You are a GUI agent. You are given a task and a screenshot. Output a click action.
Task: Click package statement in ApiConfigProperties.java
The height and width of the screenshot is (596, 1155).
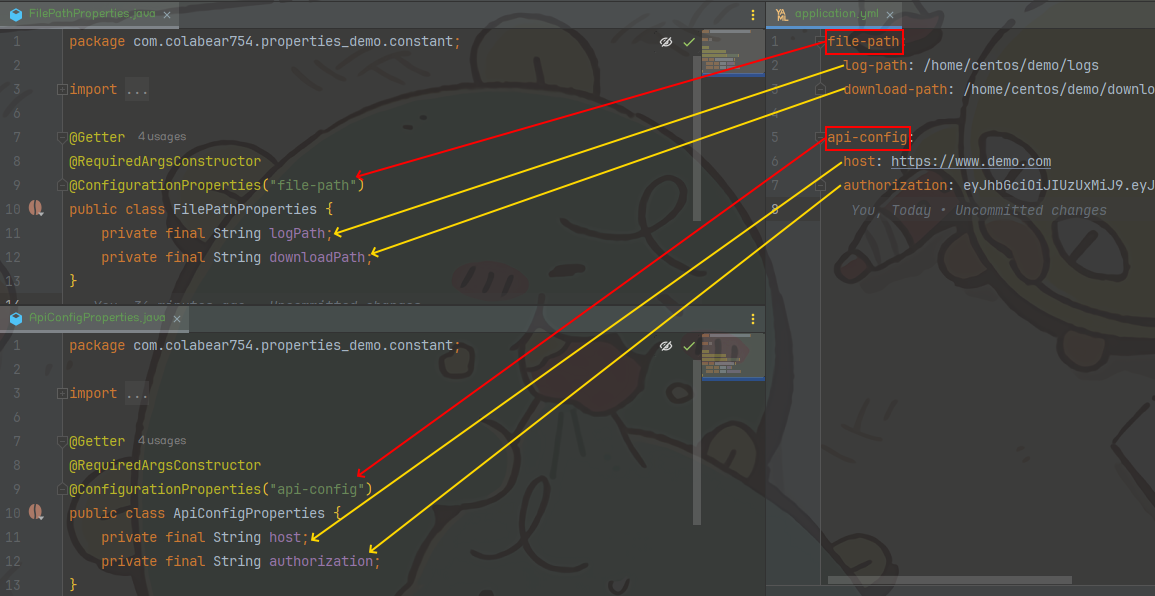pyautogui.click(x=264, y=346)
